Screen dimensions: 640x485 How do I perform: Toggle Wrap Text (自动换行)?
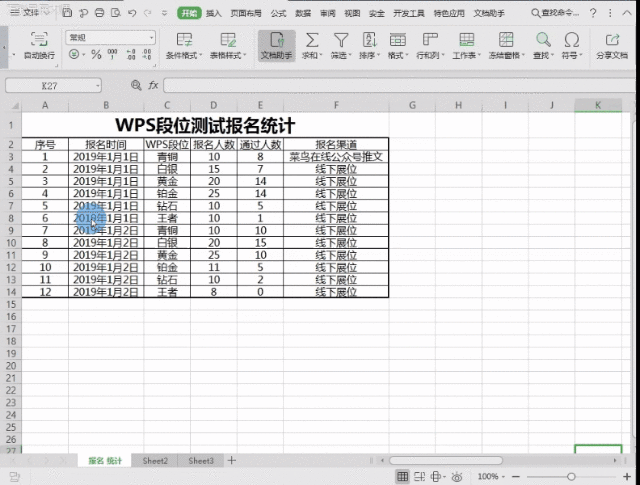(x=39, y=45)
